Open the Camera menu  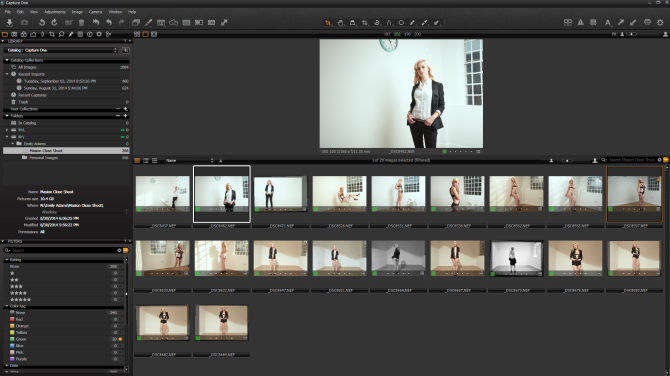[95, 12]
